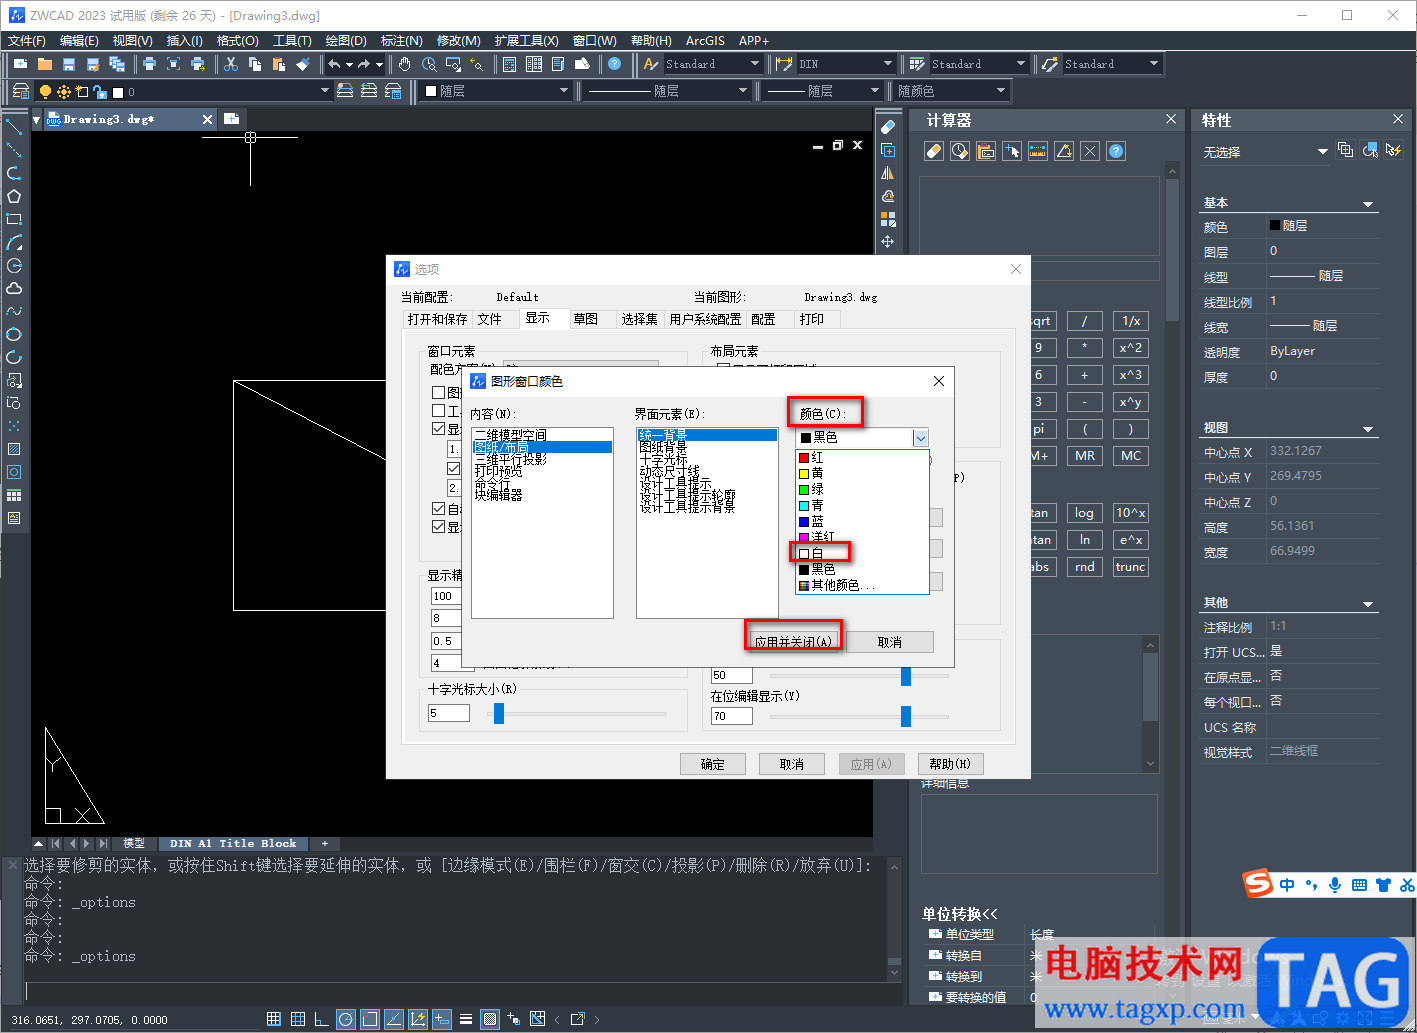Open the layer dropdown showing 0
Screen dimensions: 1417x1033
(183, 91)
